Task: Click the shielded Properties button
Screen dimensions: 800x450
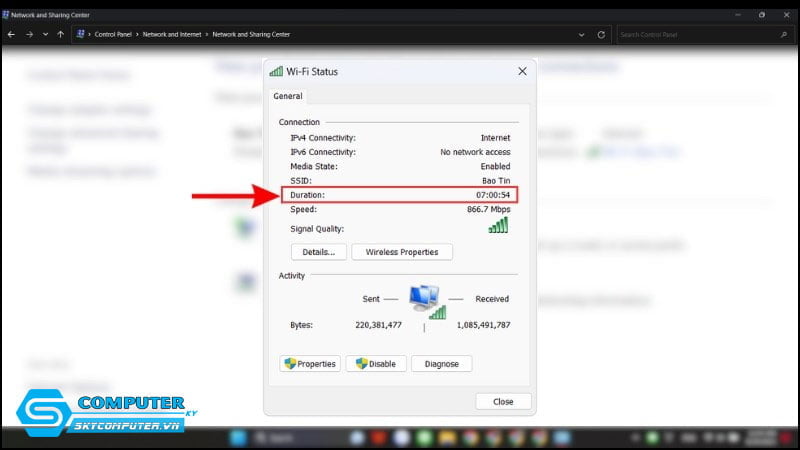Action: [310, 364]
